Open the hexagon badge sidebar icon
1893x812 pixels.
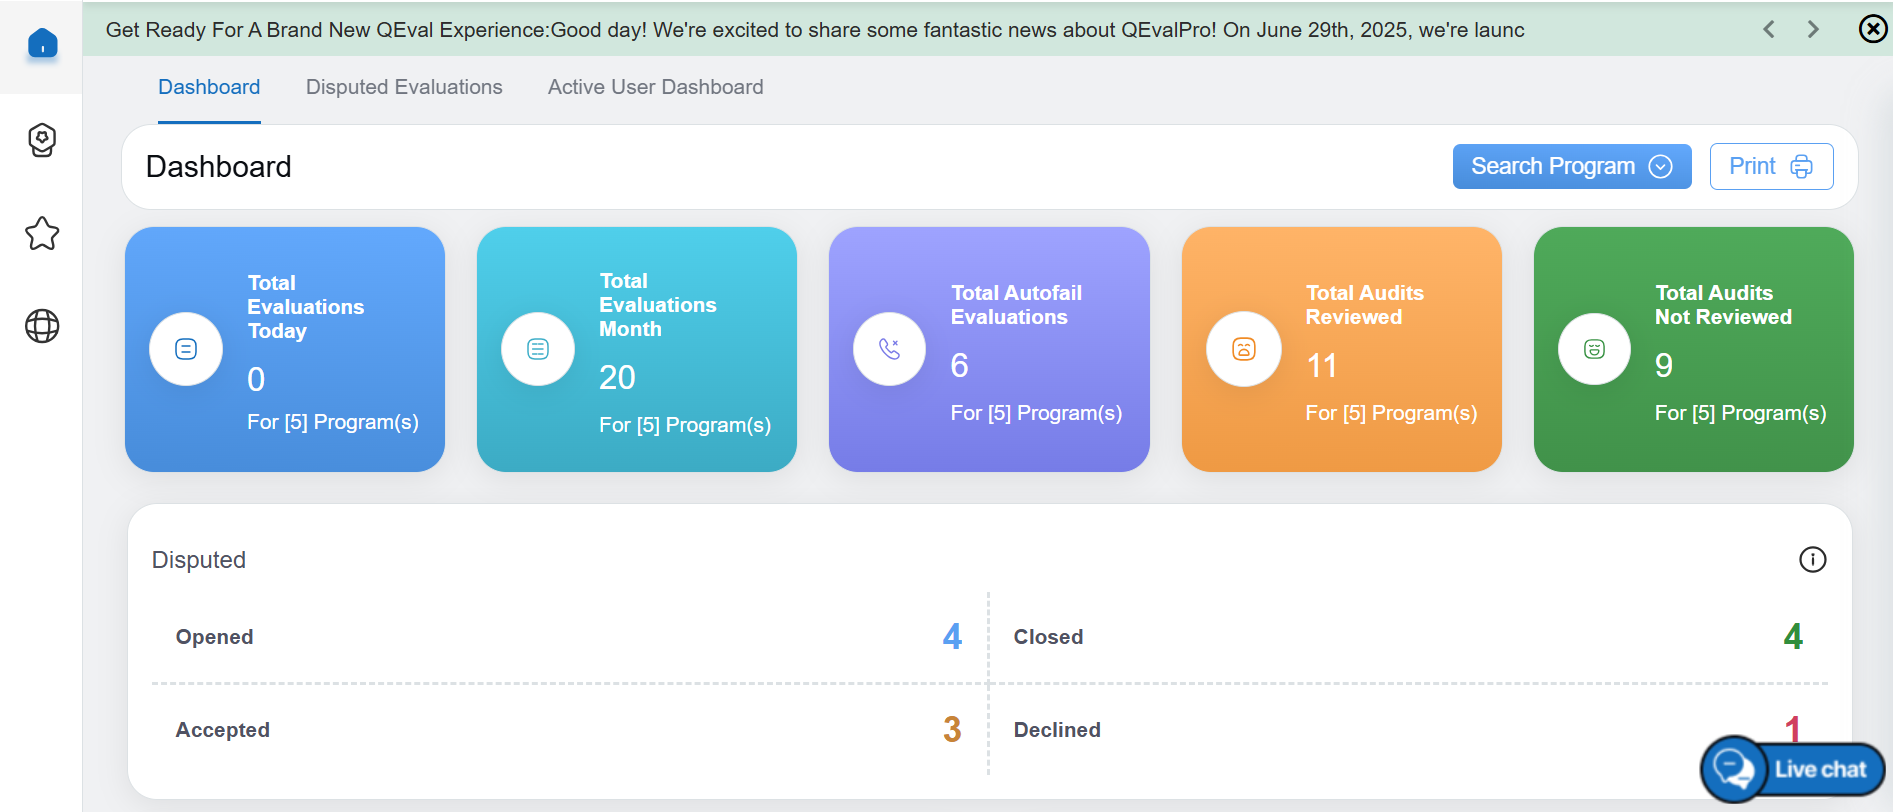click(x=42, y=140)
